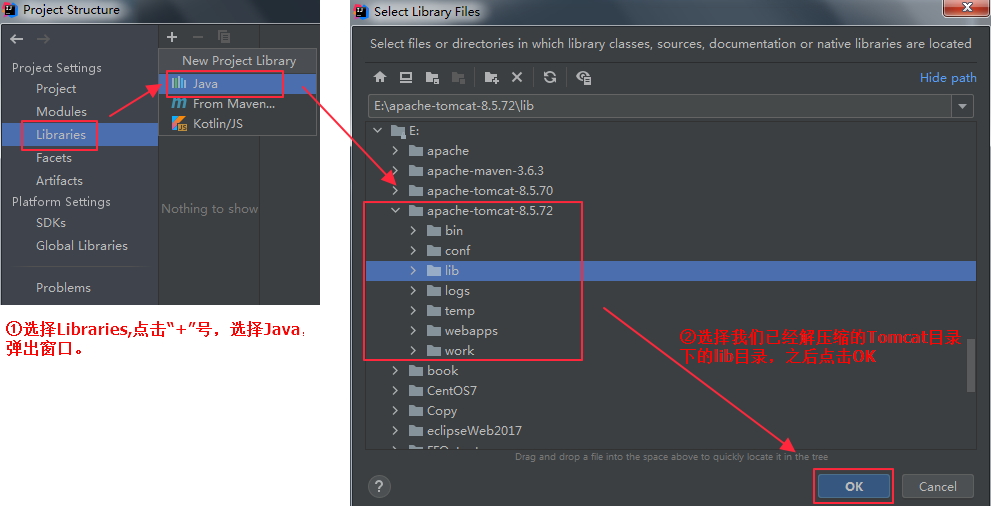
Task: Choose Kotlin/JS library option
Action: [238, 124]
